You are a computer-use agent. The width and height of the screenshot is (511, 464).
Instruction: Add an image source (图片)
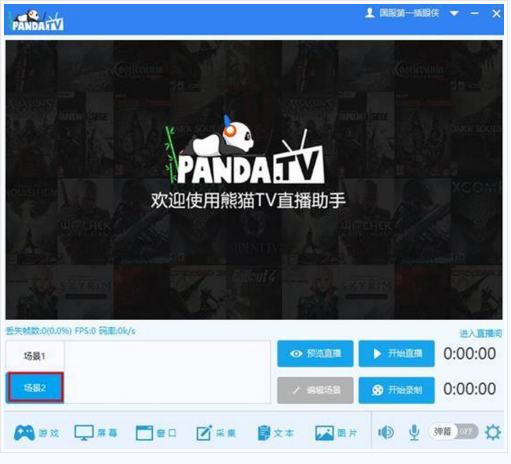coord(336,433)
